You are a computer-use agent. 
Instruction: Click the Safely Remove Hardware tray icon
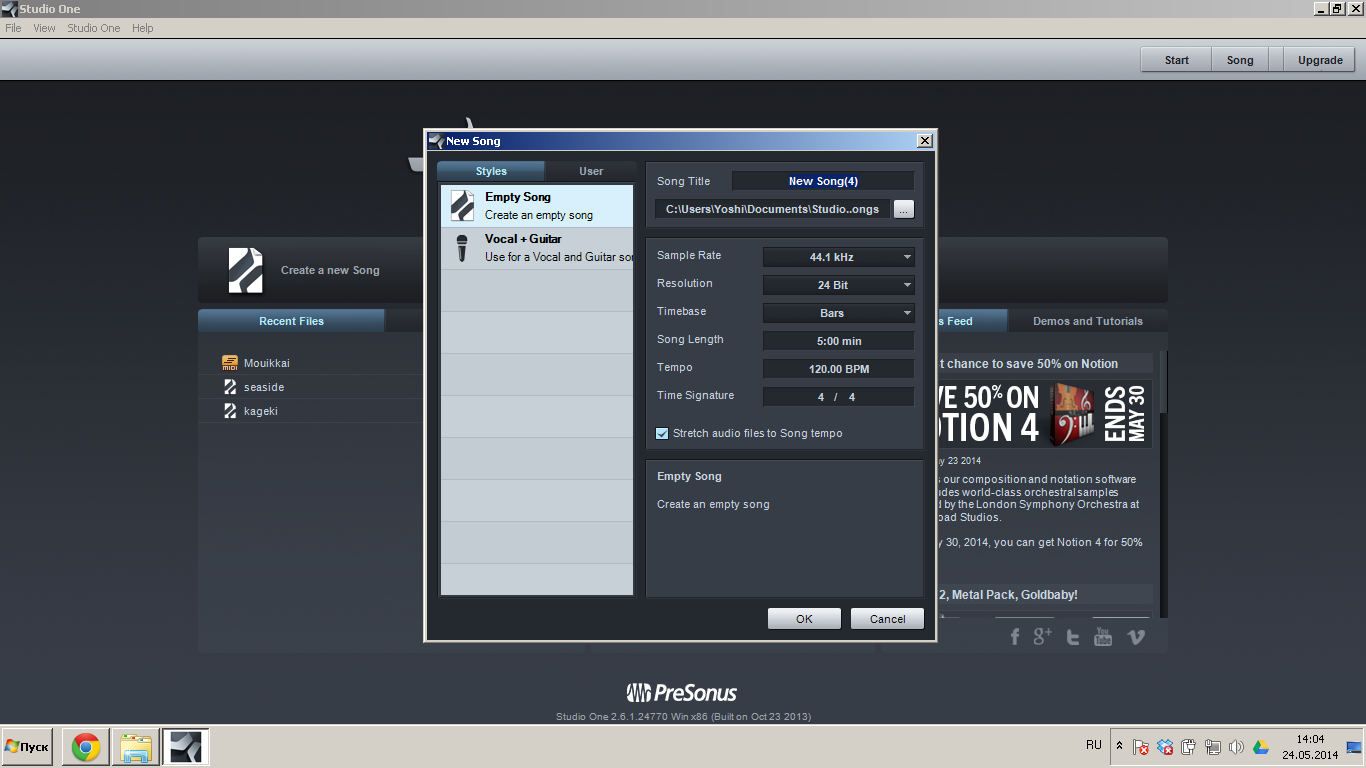pyautogui.click(x=1189, y=747)
